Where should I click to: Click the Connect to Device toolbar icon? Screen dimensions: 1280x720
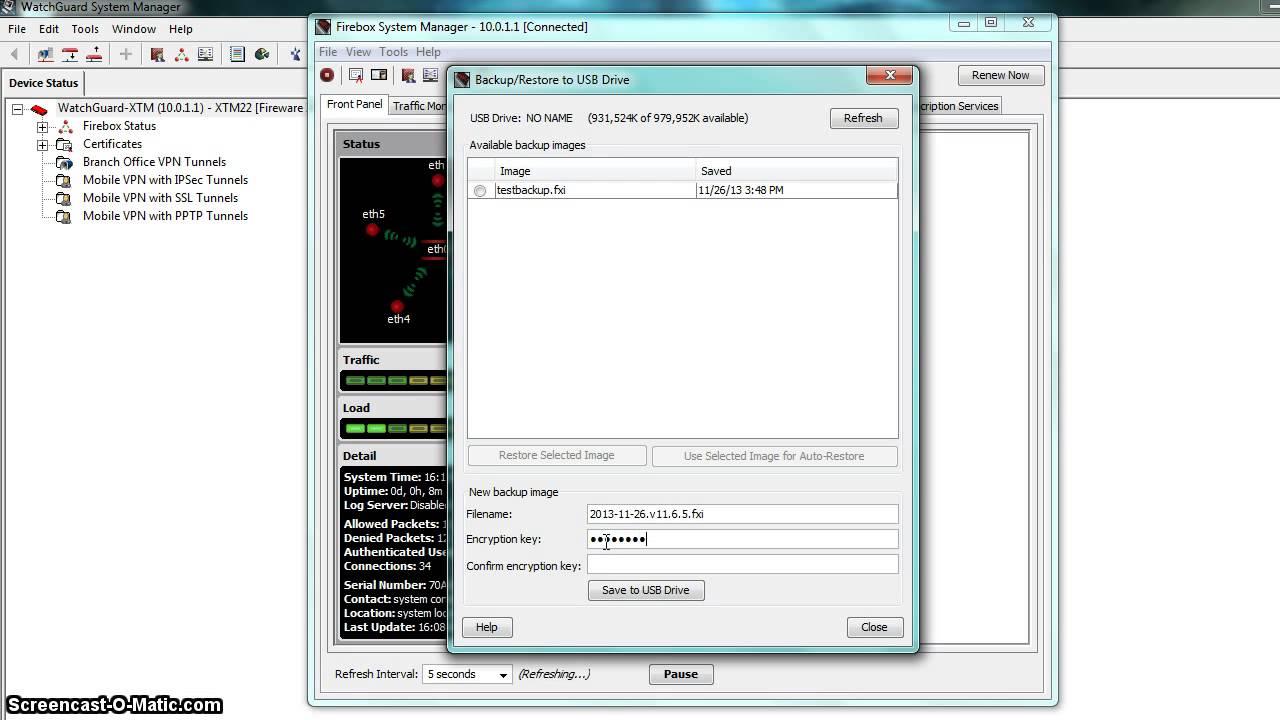(46, 54)
